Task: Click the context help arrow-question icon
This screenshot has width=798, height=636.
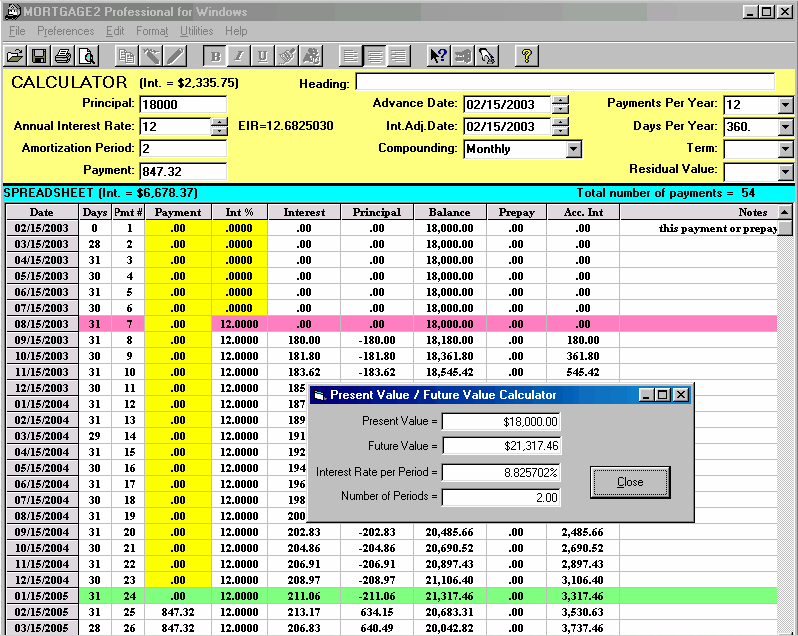Action: [x=438, y=56]
